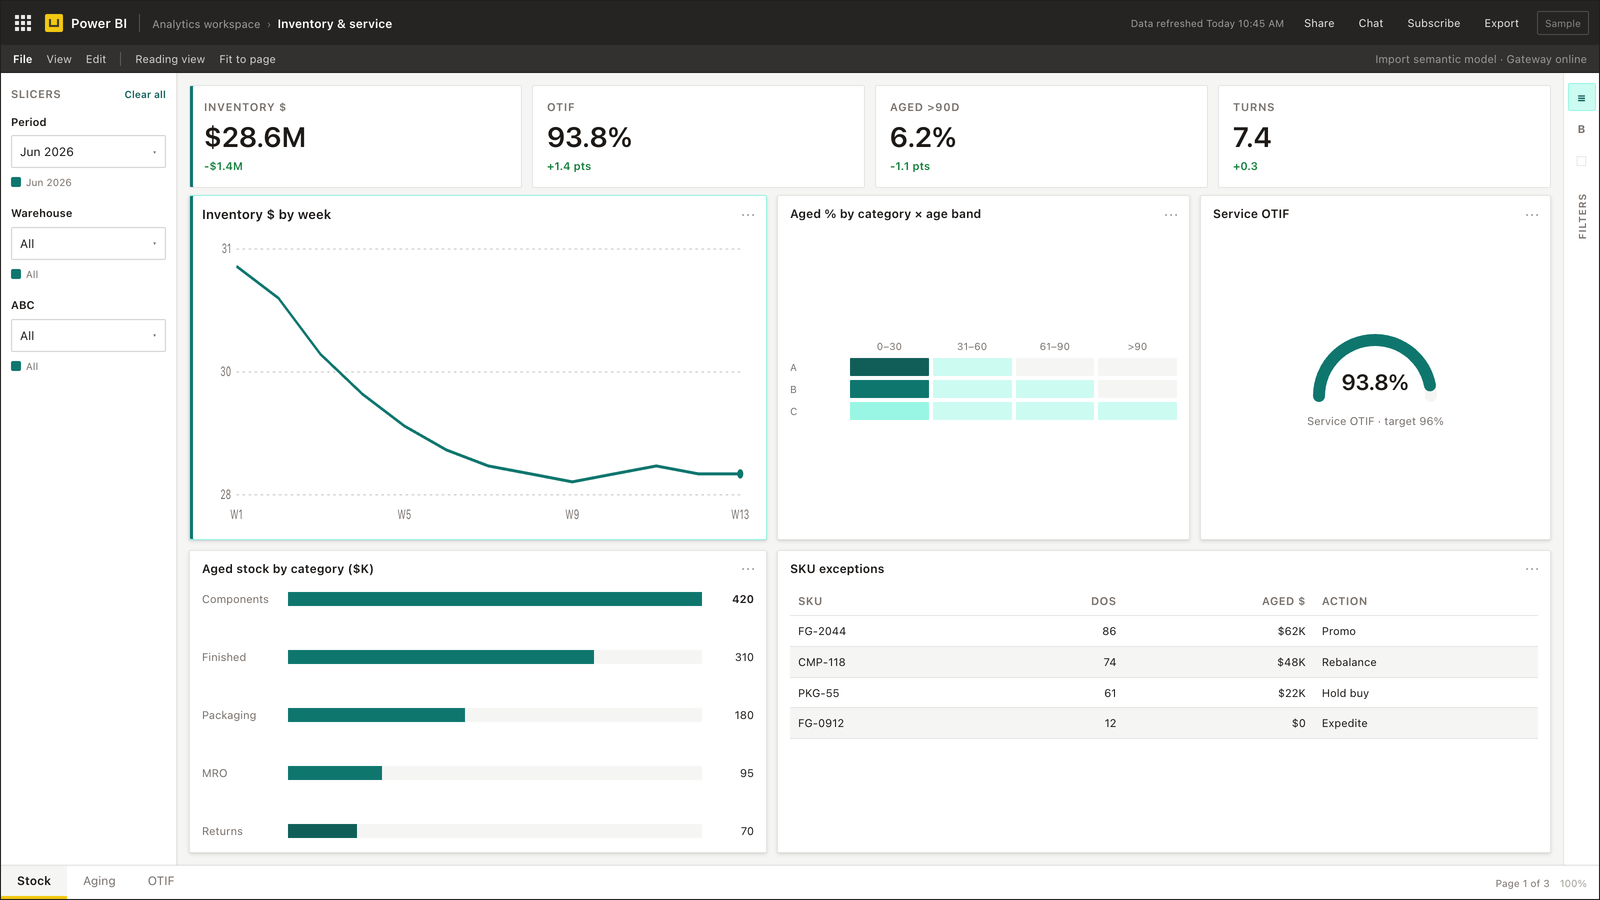Toggle the filters pane lines icon
This screenshot has height=900, width=1600.
click(1581, 98)
